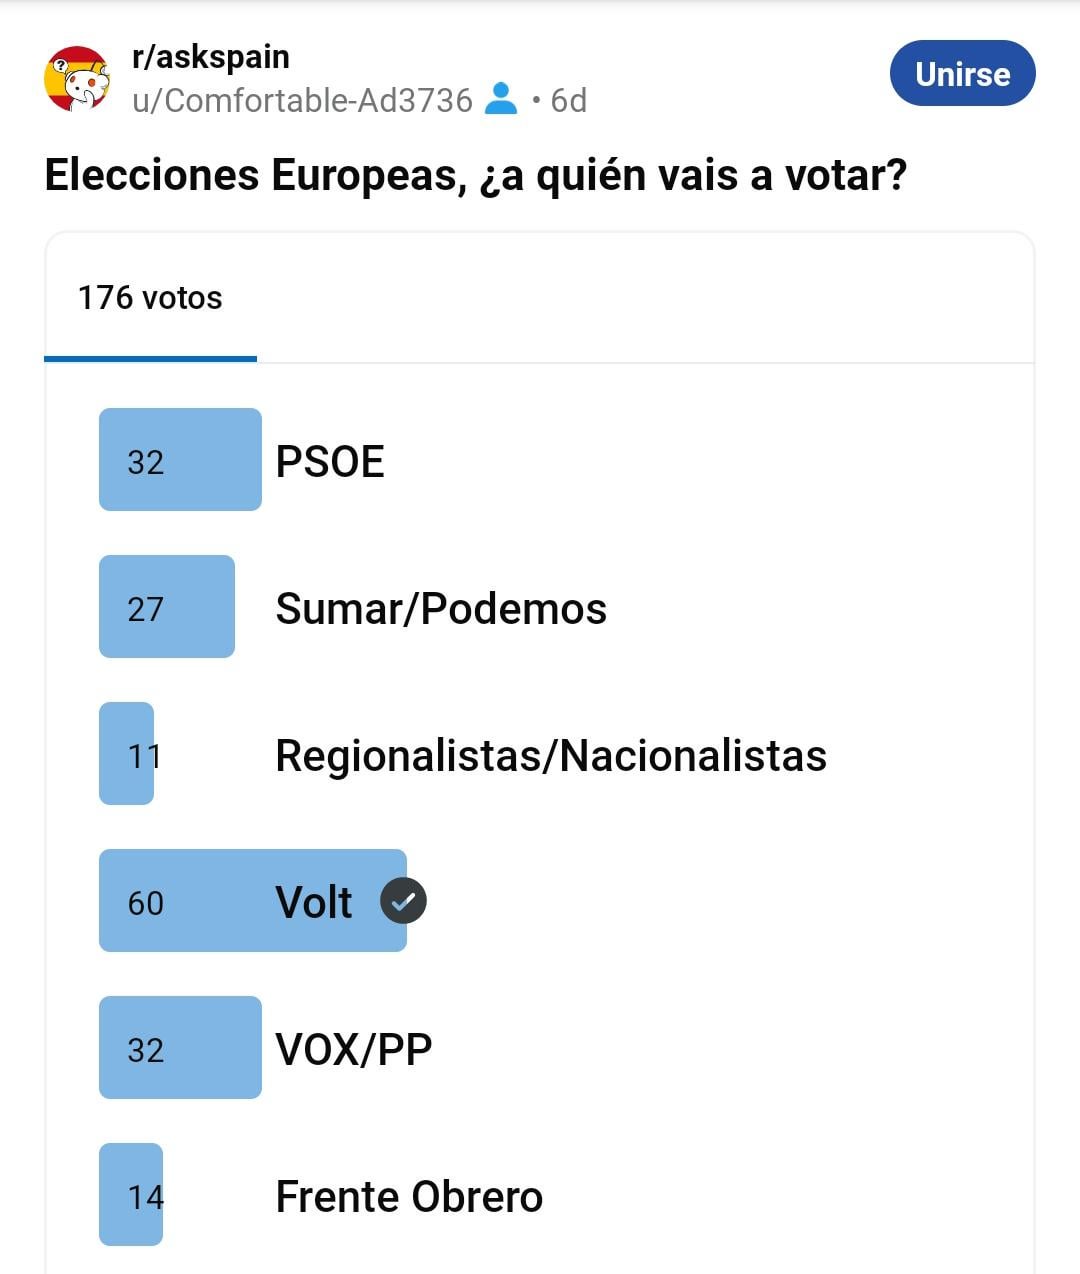Image resolution: width=1080 pixels, height=1274 pixels.
Task: Click the checkmark icon beside Volt
Action: click(403, 900)
